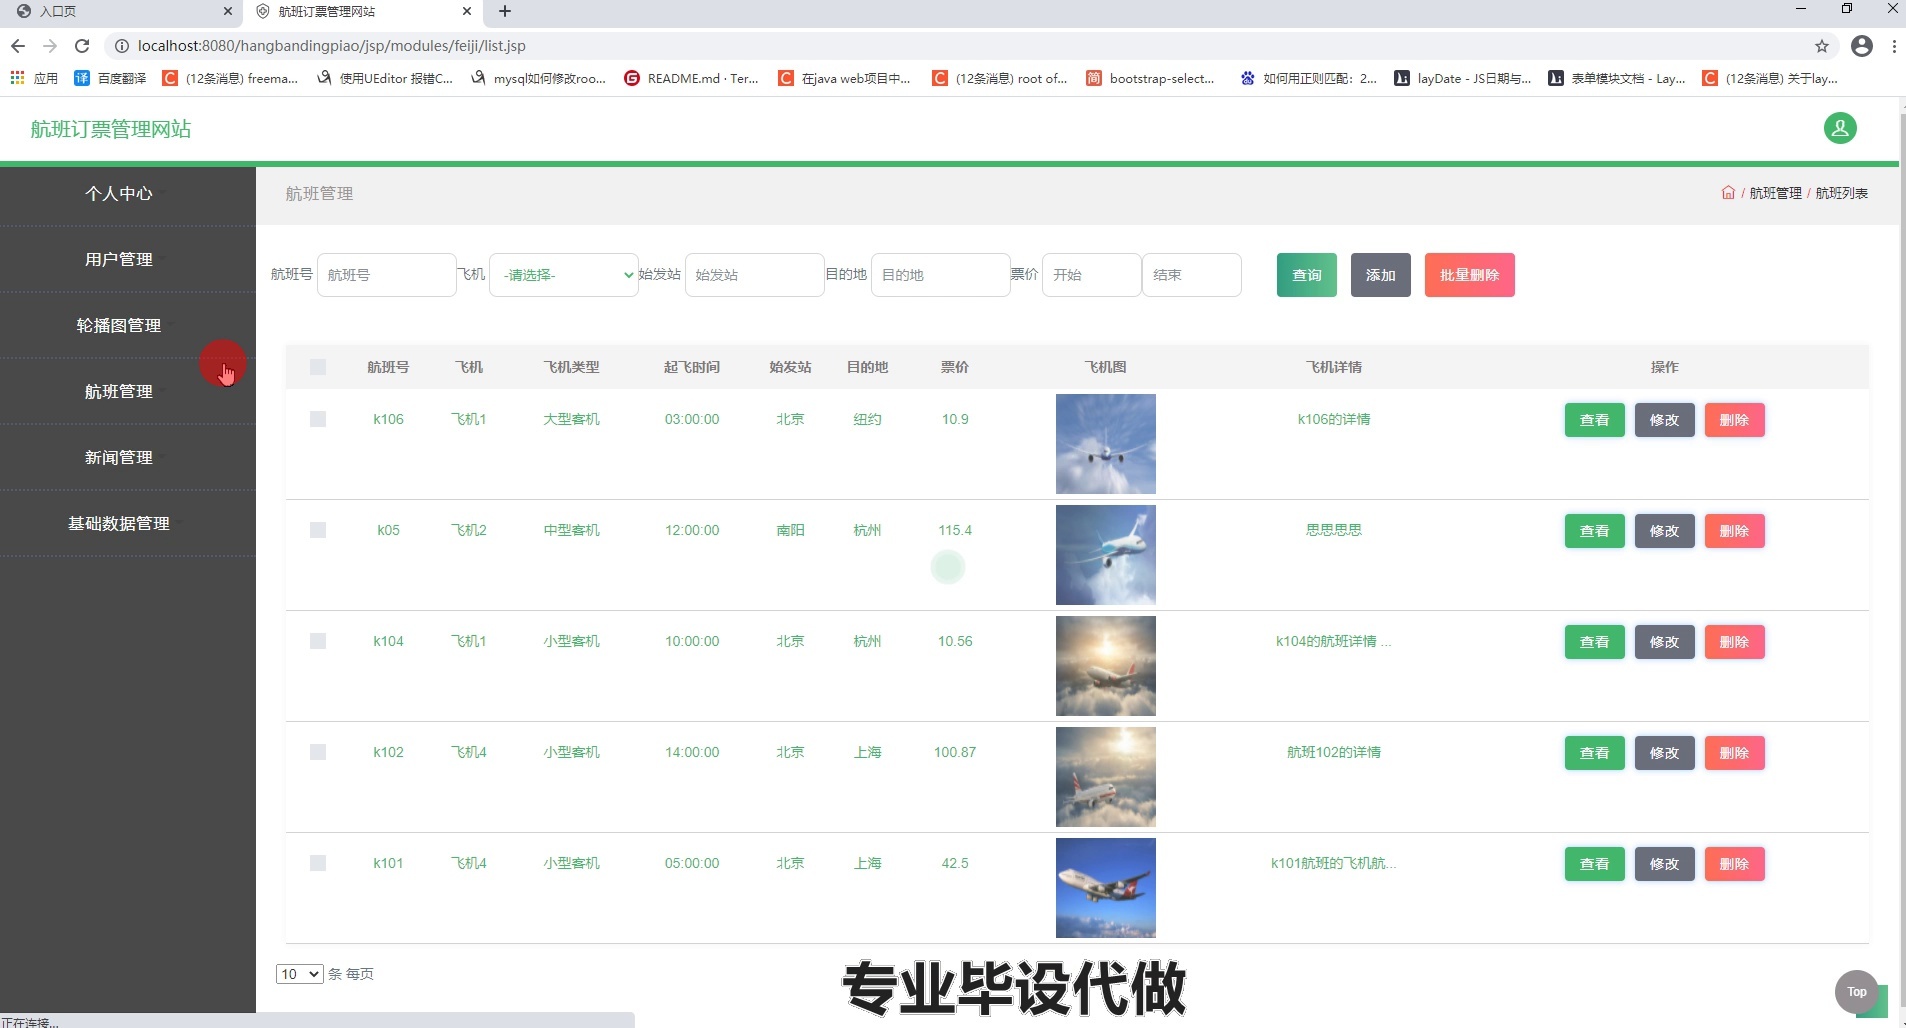The width and height of the screenshot is (1906, 1028).
Task: Switch to the 入口页 browser tab
Action: (x=120, y=11)
